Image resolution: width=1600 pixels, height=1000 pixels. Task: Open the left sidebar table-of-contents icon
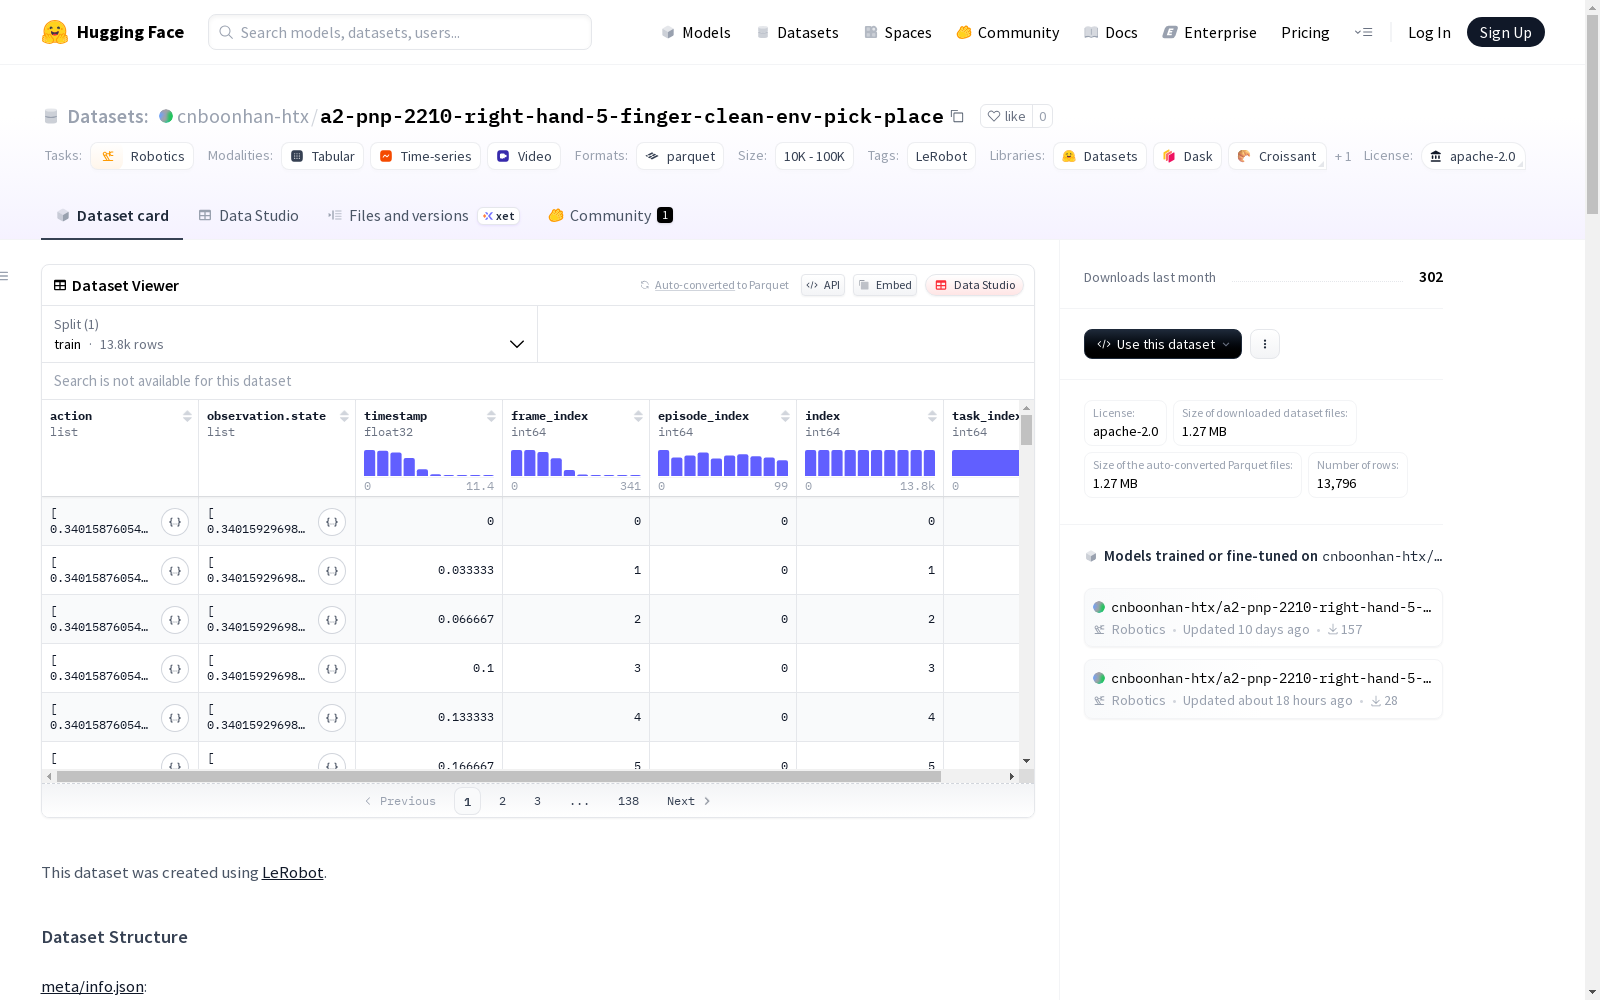coord(5,276)
